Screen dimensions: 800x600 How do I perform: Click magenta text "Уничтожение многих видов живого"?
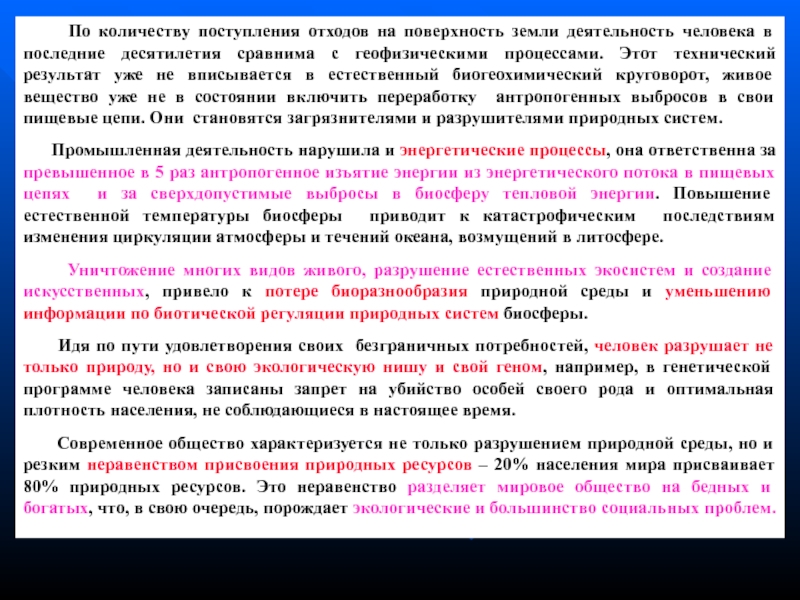pyautogui.click(x=214, y=270)
